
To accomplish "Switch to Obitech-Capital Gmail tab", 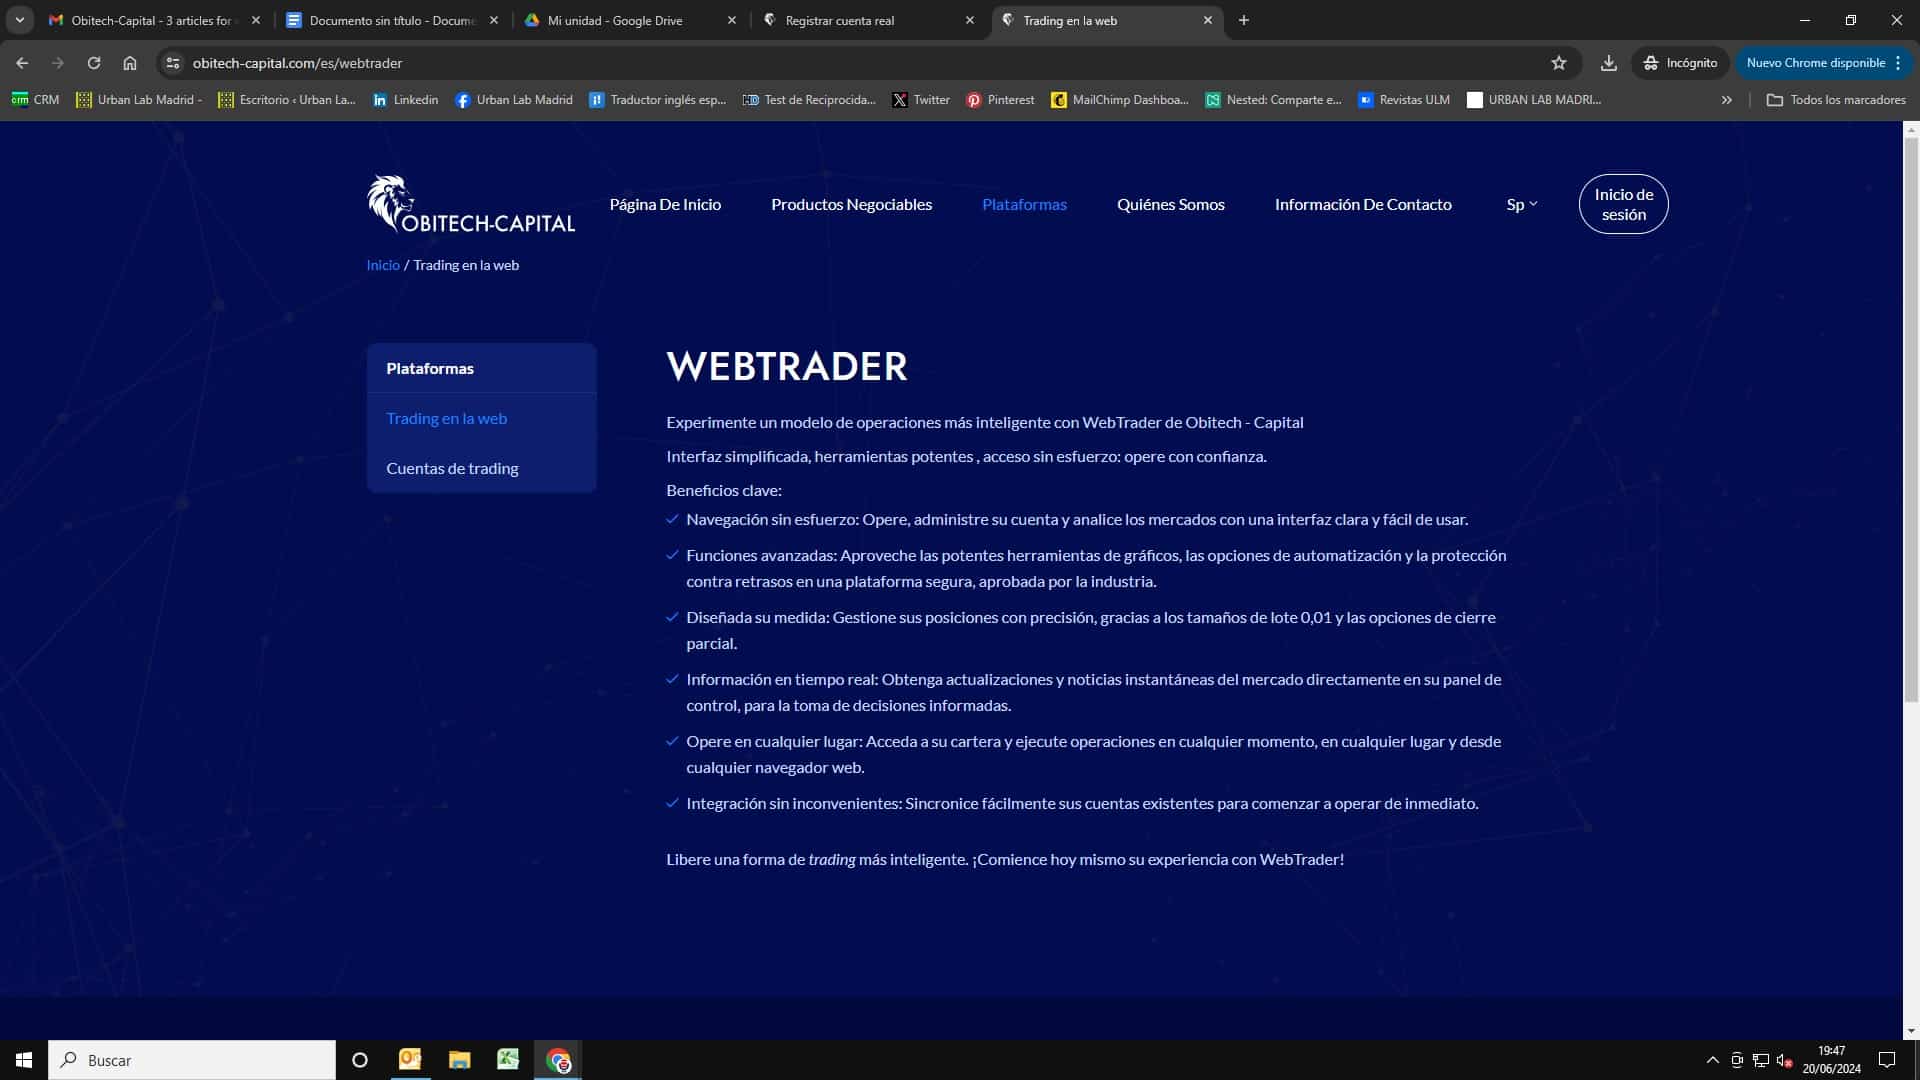I will click(152, 20).
